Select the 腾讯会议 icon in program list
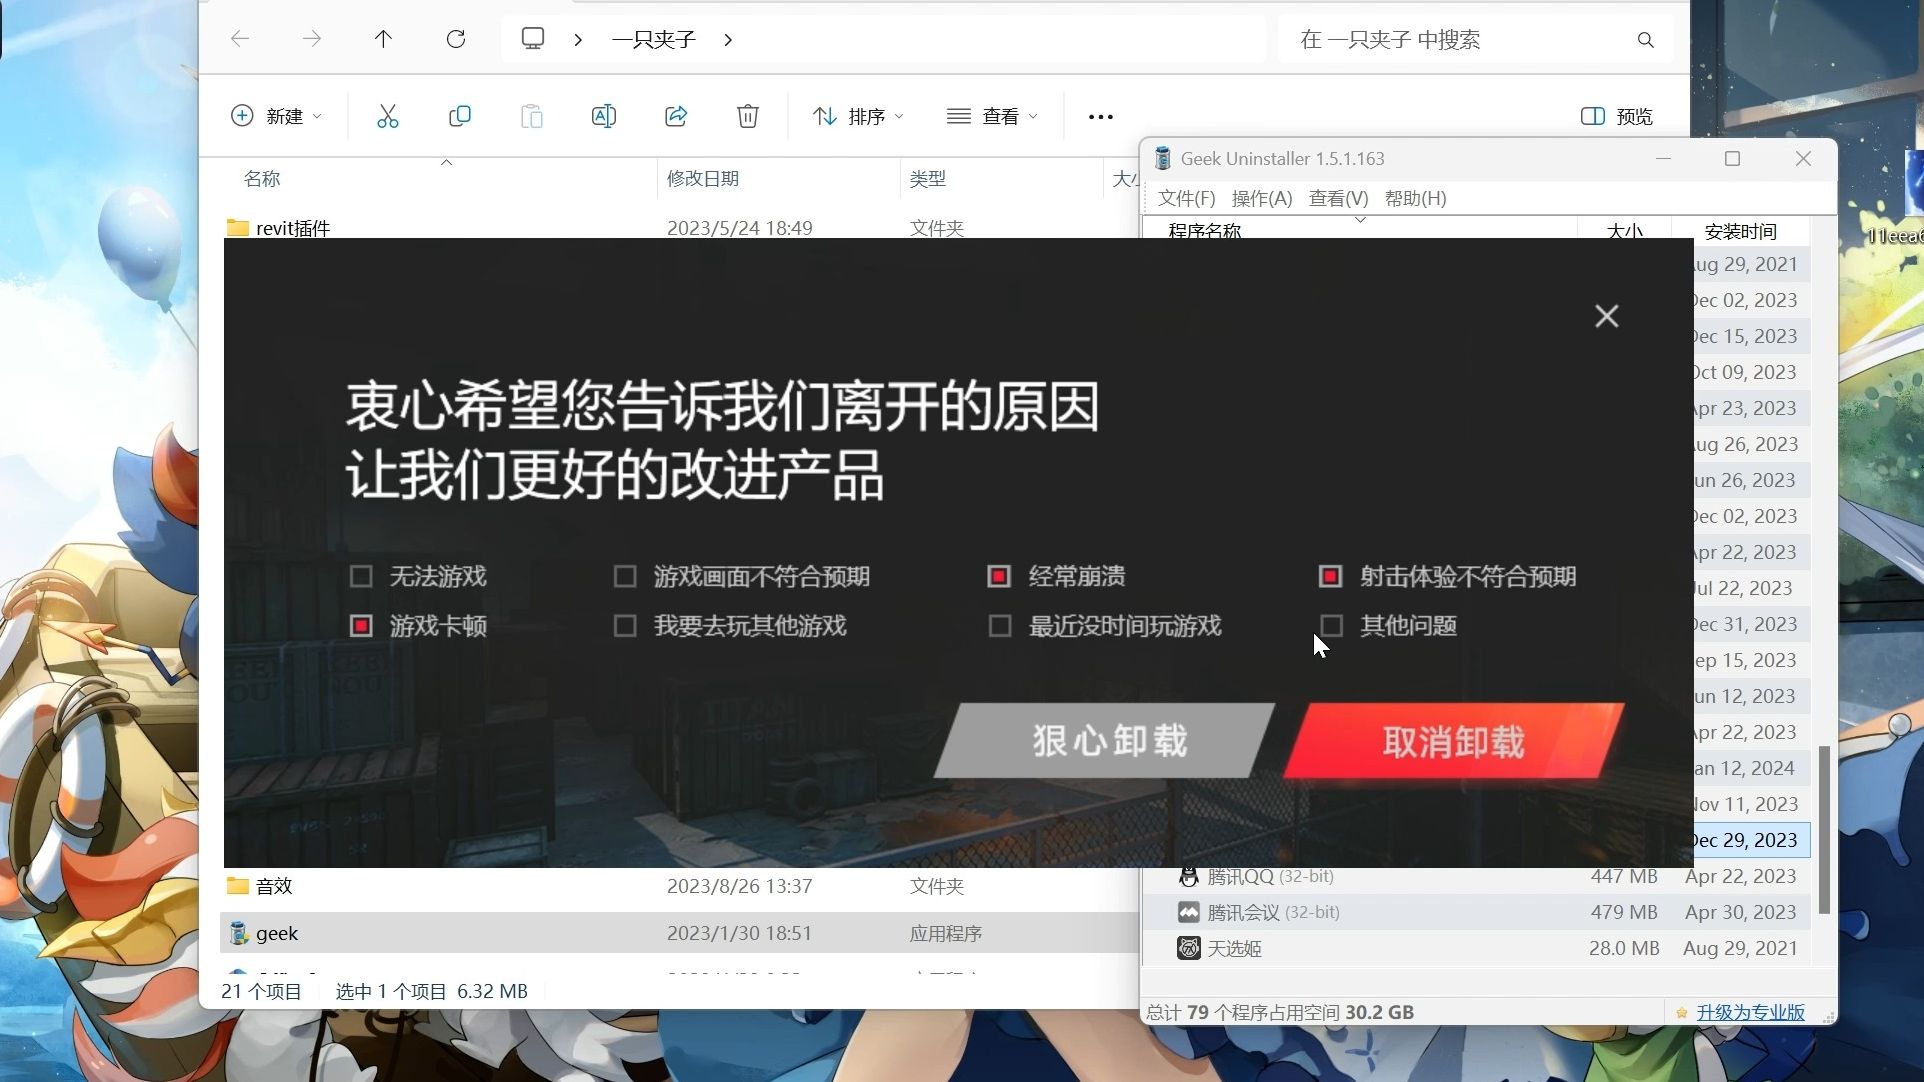1924x1082 pixels. 1188,912
